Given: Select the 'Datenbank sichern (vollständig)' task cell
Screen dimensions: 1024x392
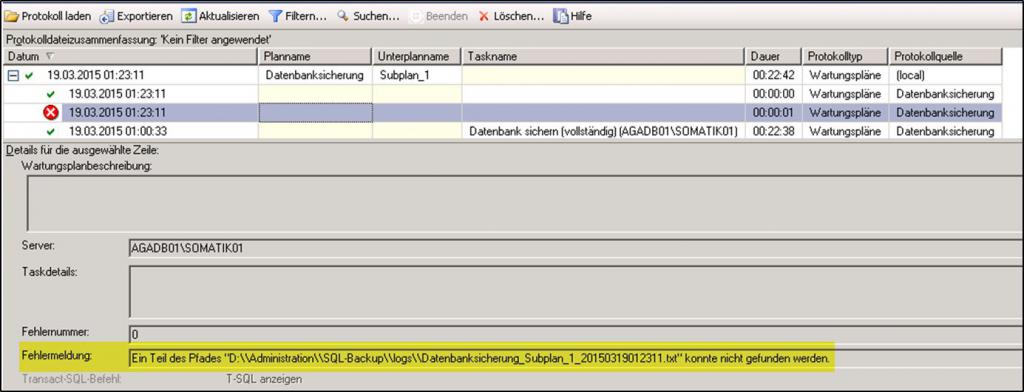Looking at the screenshot, I should pos(604,132).
